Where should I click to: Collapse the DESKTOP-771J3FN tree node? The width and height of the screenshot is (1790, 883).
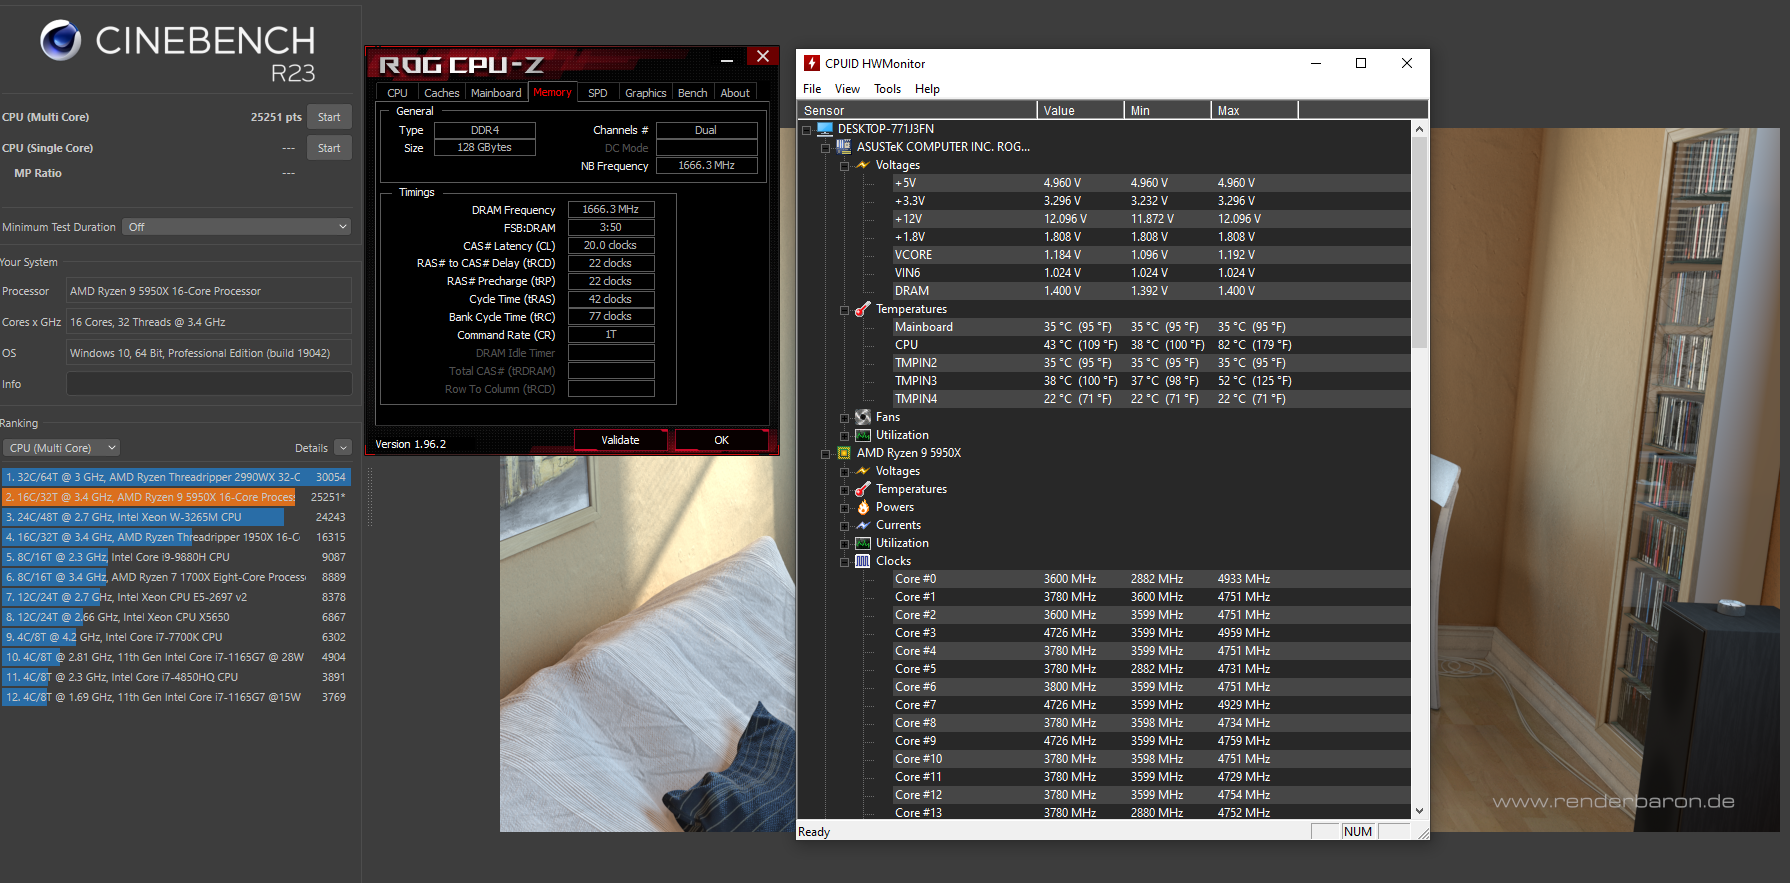tap(807, 130)
